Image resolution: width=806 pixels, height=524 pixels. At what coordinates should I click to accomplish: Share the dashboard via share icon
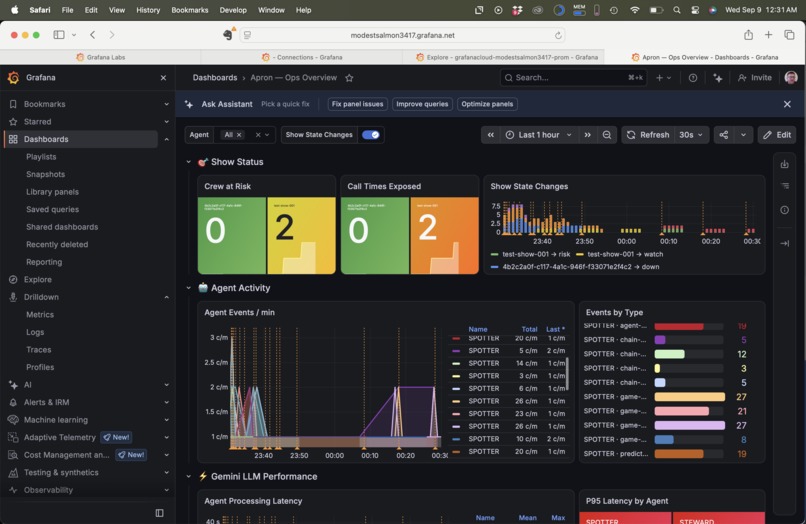click(724, 135)
